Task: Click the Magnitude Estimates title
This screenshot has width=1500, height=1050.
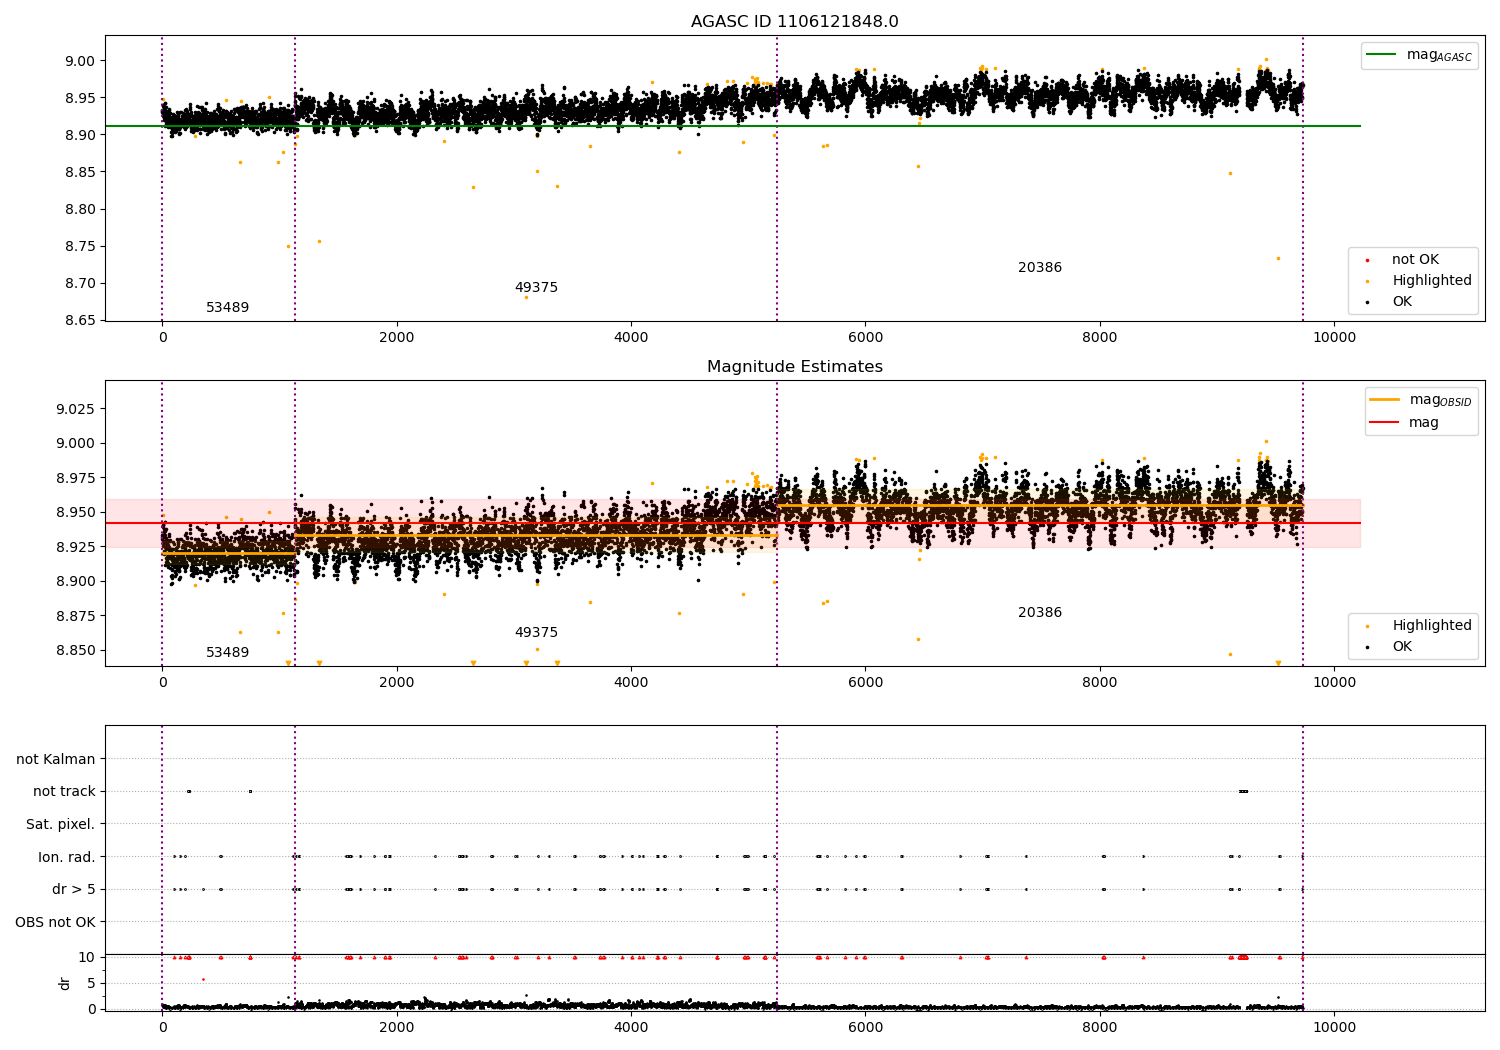Action: point(794,367)
